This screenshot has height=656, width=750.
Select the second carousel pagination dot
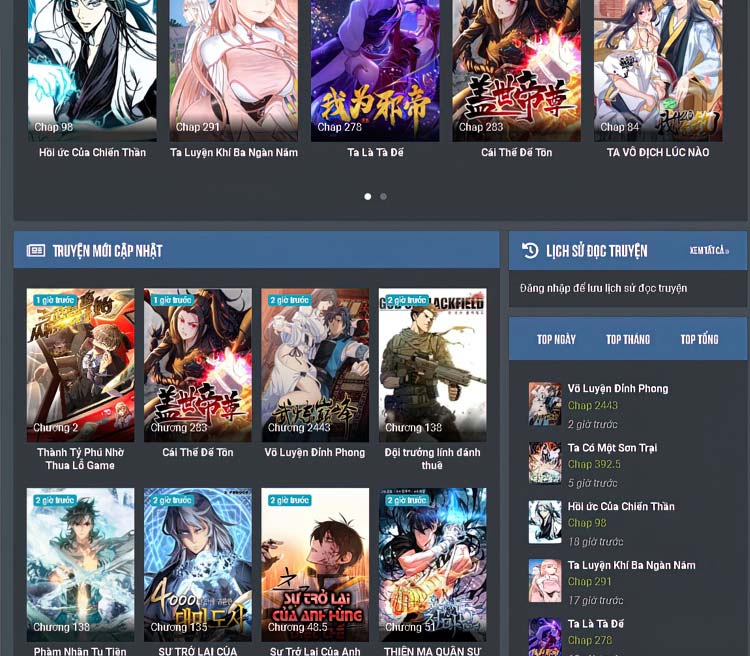point(383,196)
